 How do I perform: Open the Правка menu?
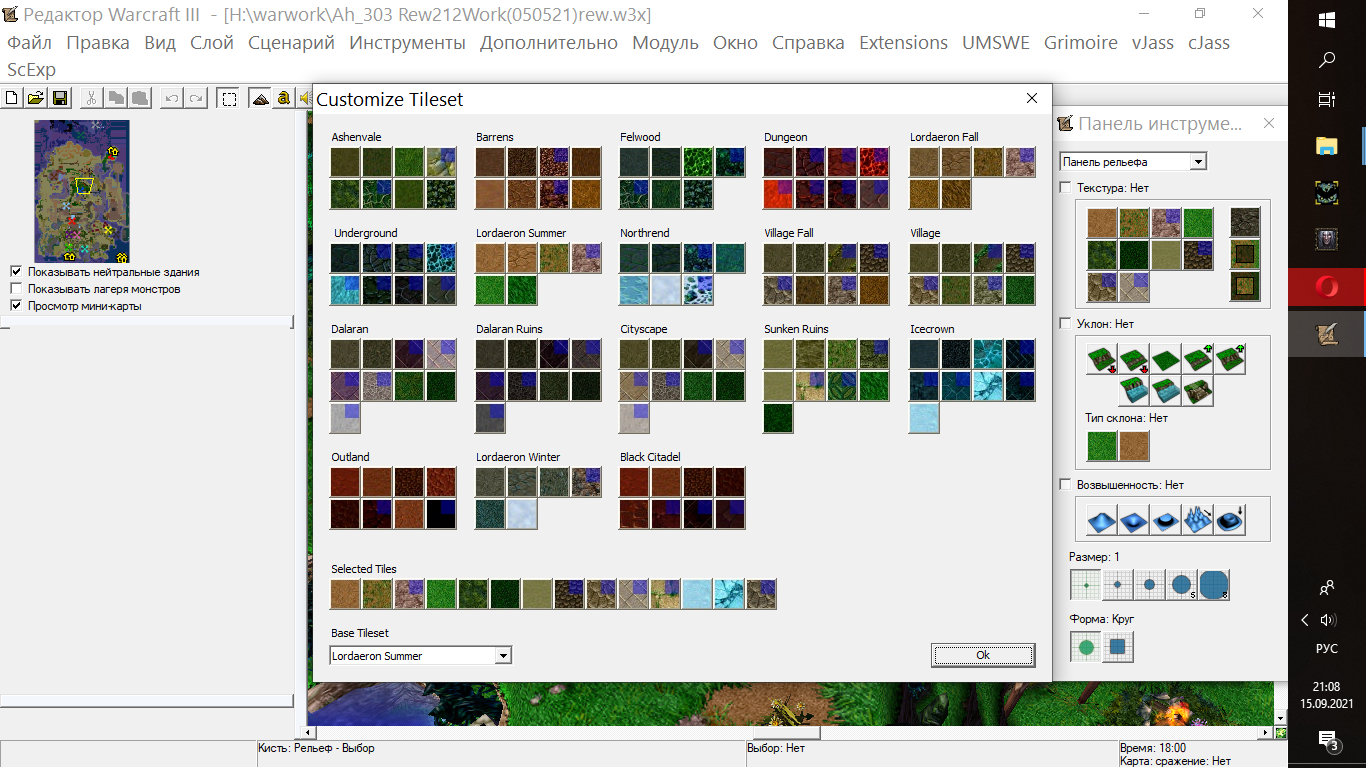pos(98,43)
